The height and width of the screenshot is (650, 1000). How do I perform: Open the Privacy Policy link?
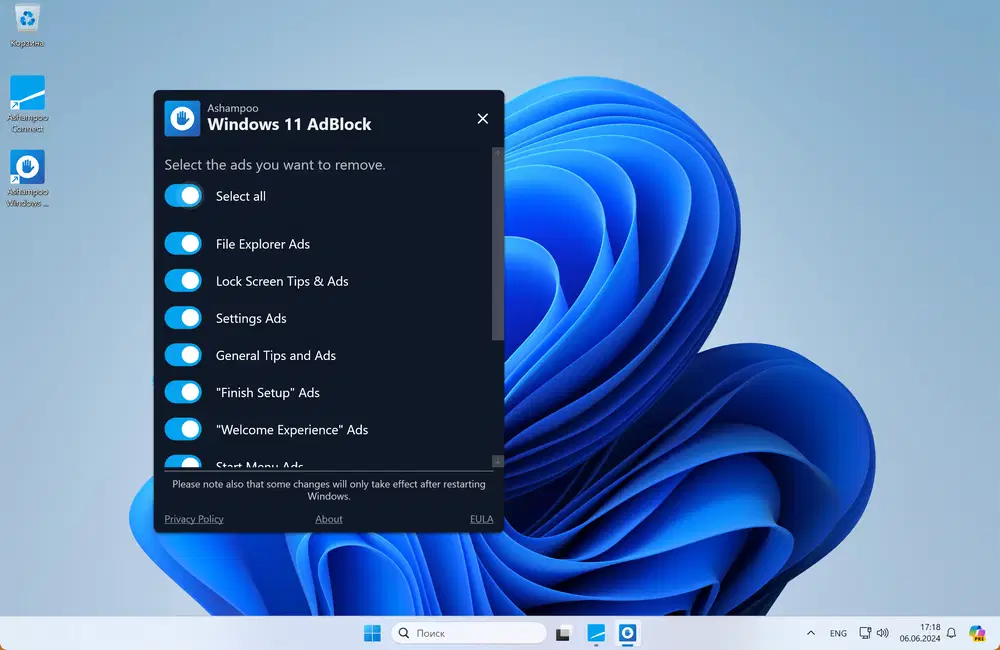pos(194,519)
